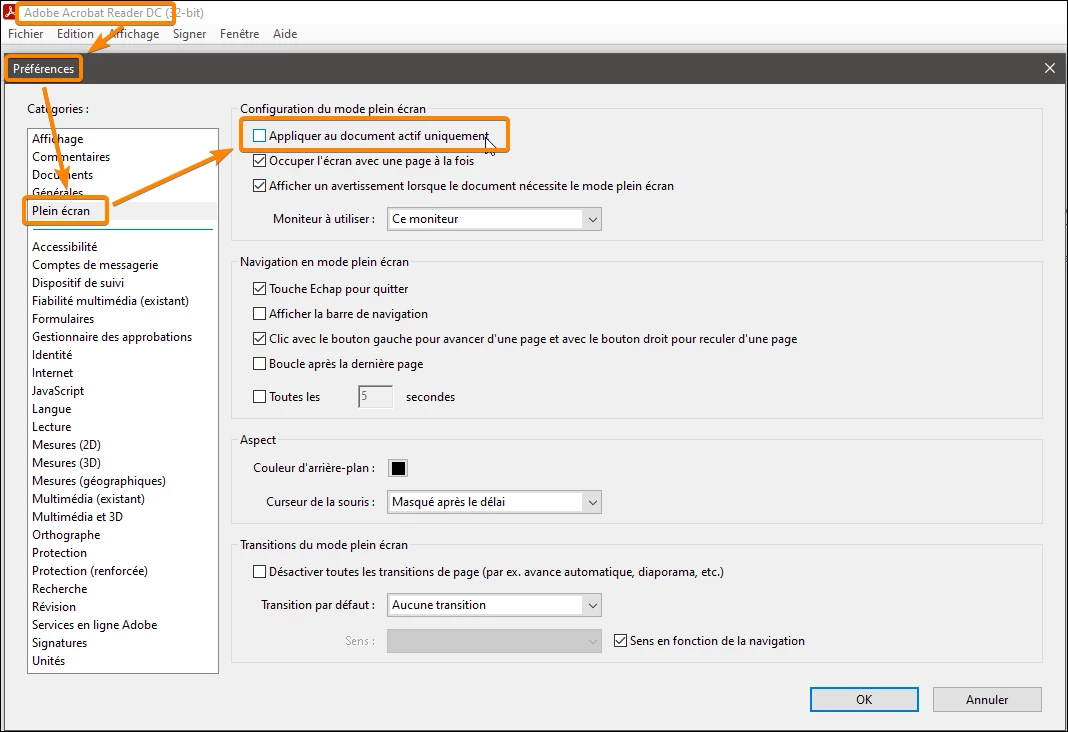Close the Préférences dialog with the X
The height and width of the screenshot is (732, 1068).
pyautogui.click(x=1050, y=68)
